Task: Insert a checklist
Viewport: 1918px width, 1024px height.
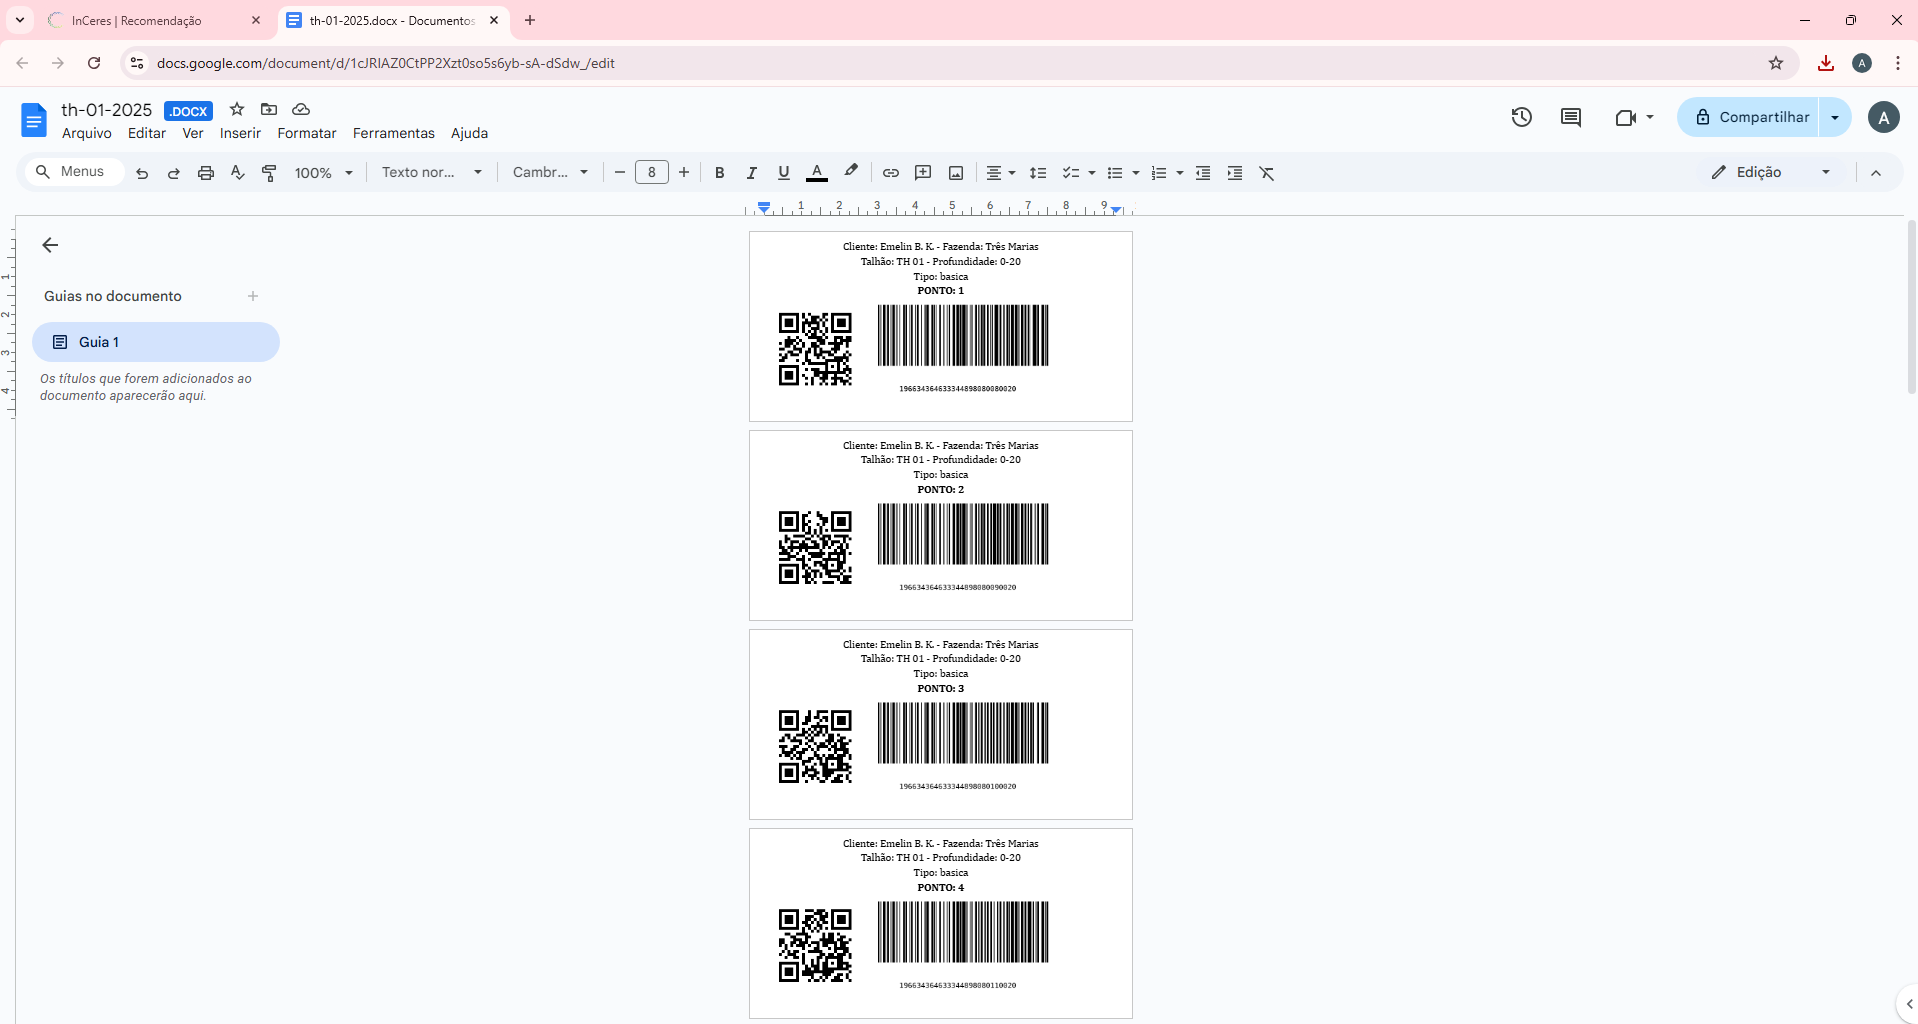Action: pos(1071,173)
